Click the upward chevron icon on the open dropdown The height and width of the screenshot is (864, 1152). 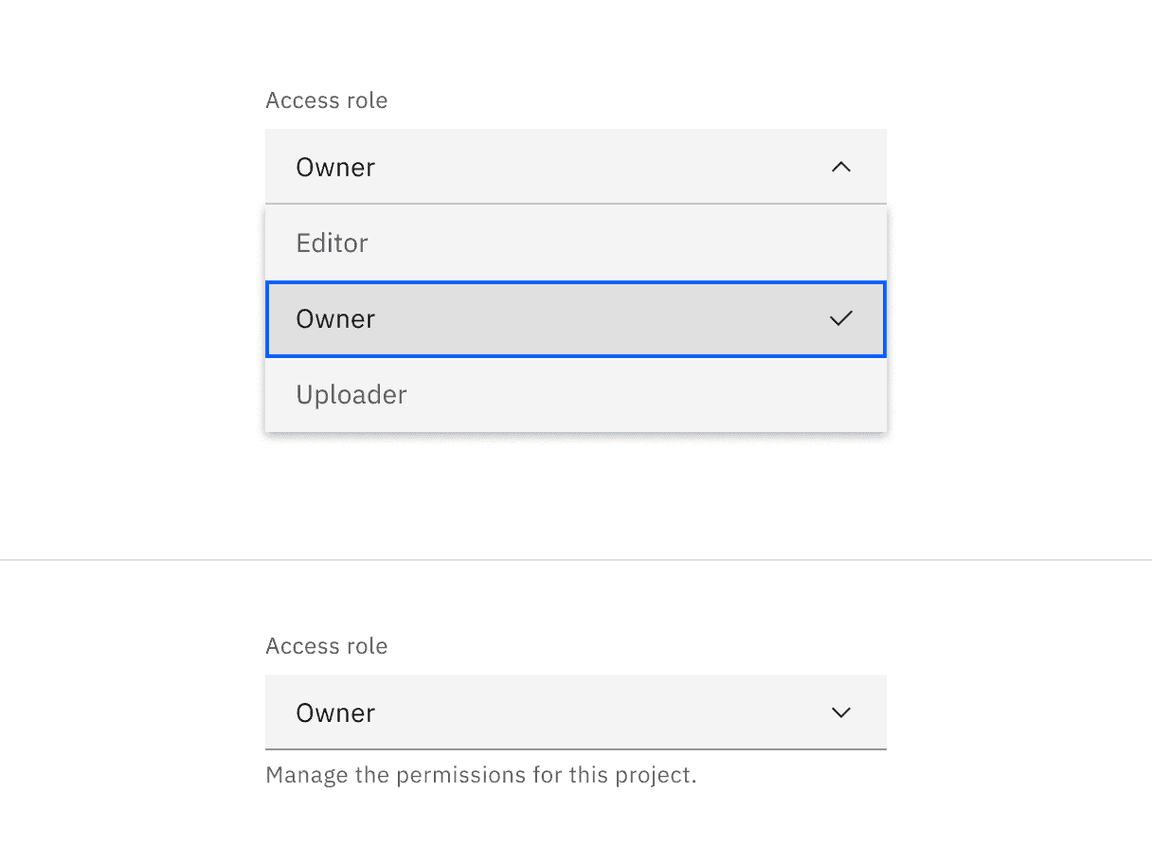pos(841,167)
